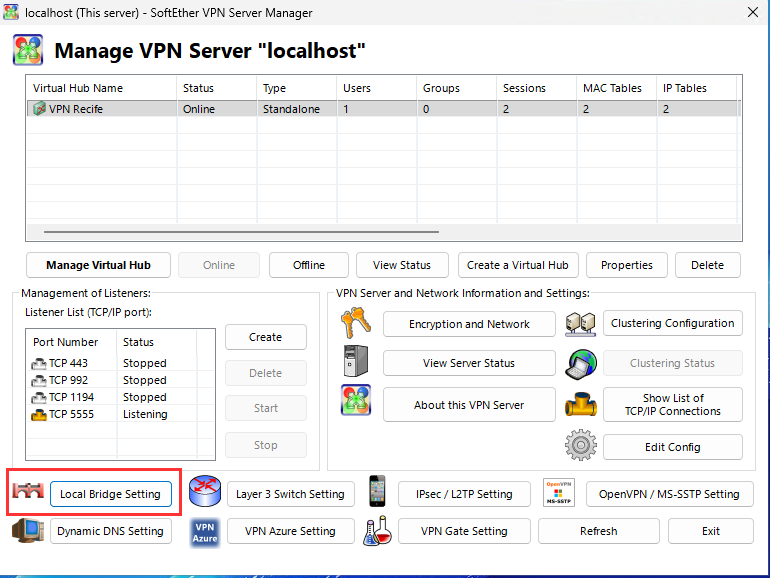The image size is (770, 578).
Task: Click the greyed Delete listener button
Action: (266, 373)
